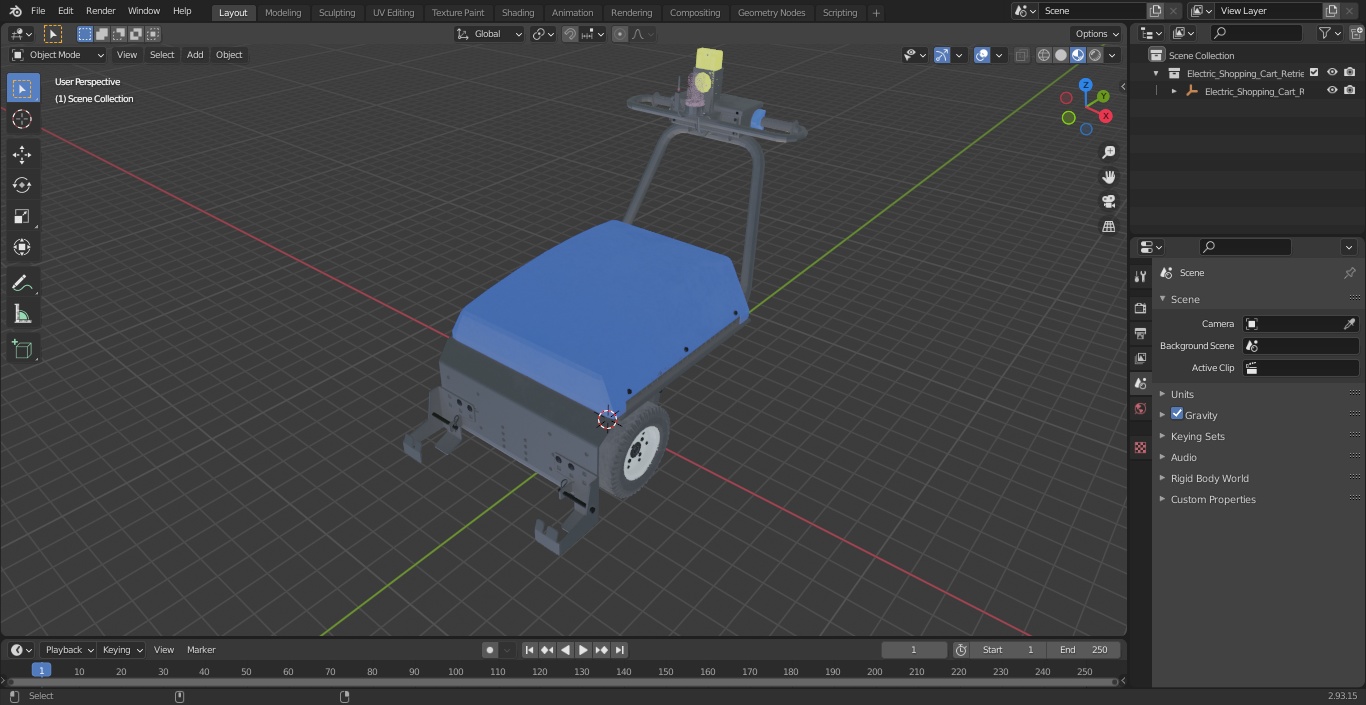Jump to the end frame
Image resolution: width=1366 pixels, height=705 pixels.
(x=620, y=650)
